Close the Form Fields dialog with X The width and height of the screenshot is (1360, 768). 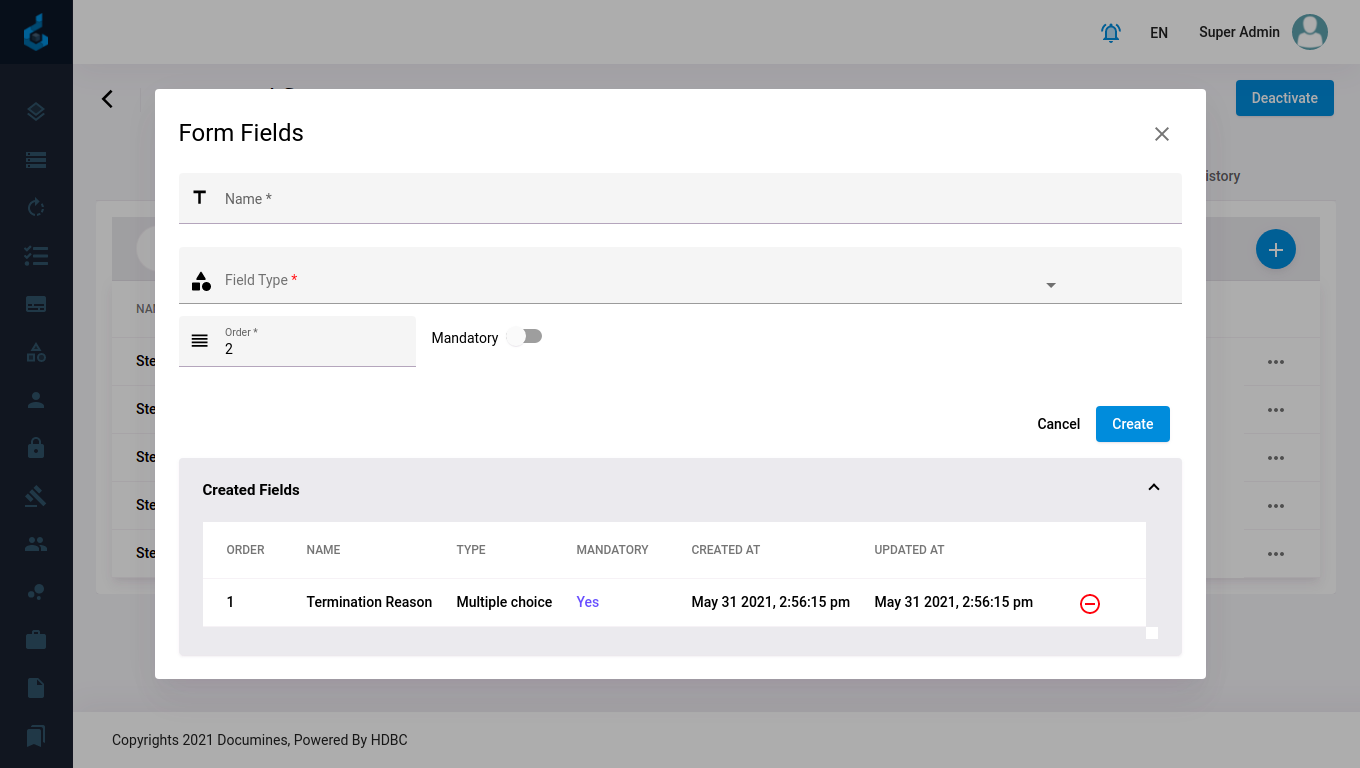pos(1161,134)
